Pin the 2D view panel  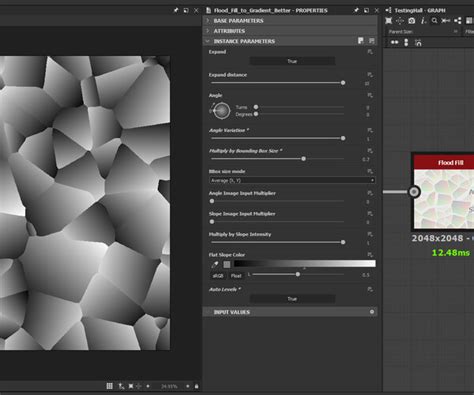(176, 10)
